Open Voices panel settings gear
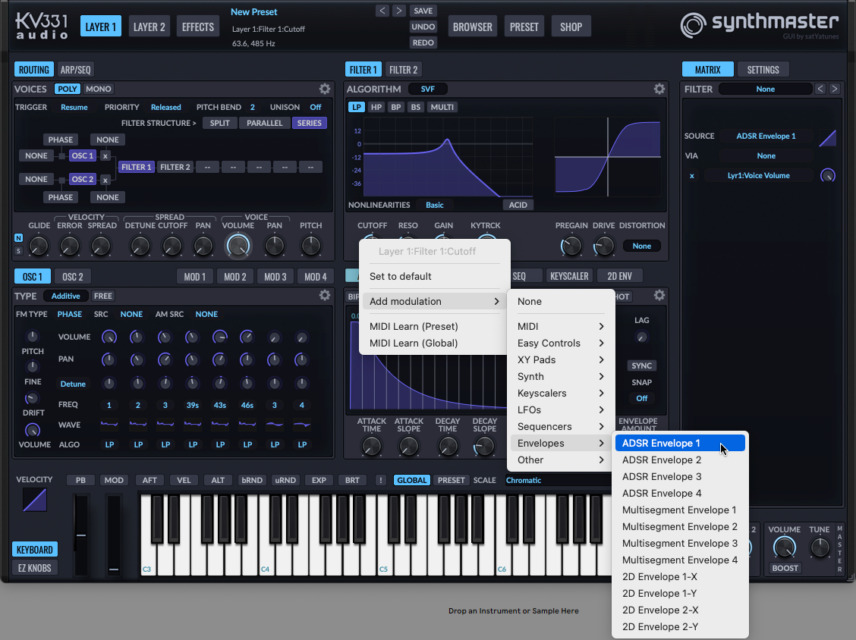This screenshot has height=640, width=856. point(325,88)
